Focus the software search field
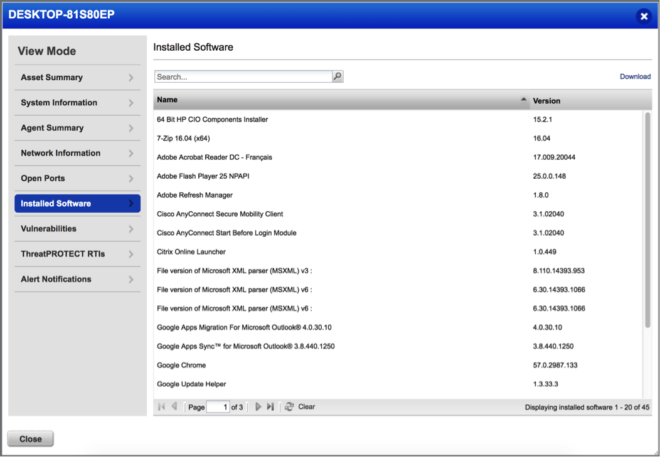Image resolution: width=660 pixels, height=457 pixels. click(x=243, y=77)
